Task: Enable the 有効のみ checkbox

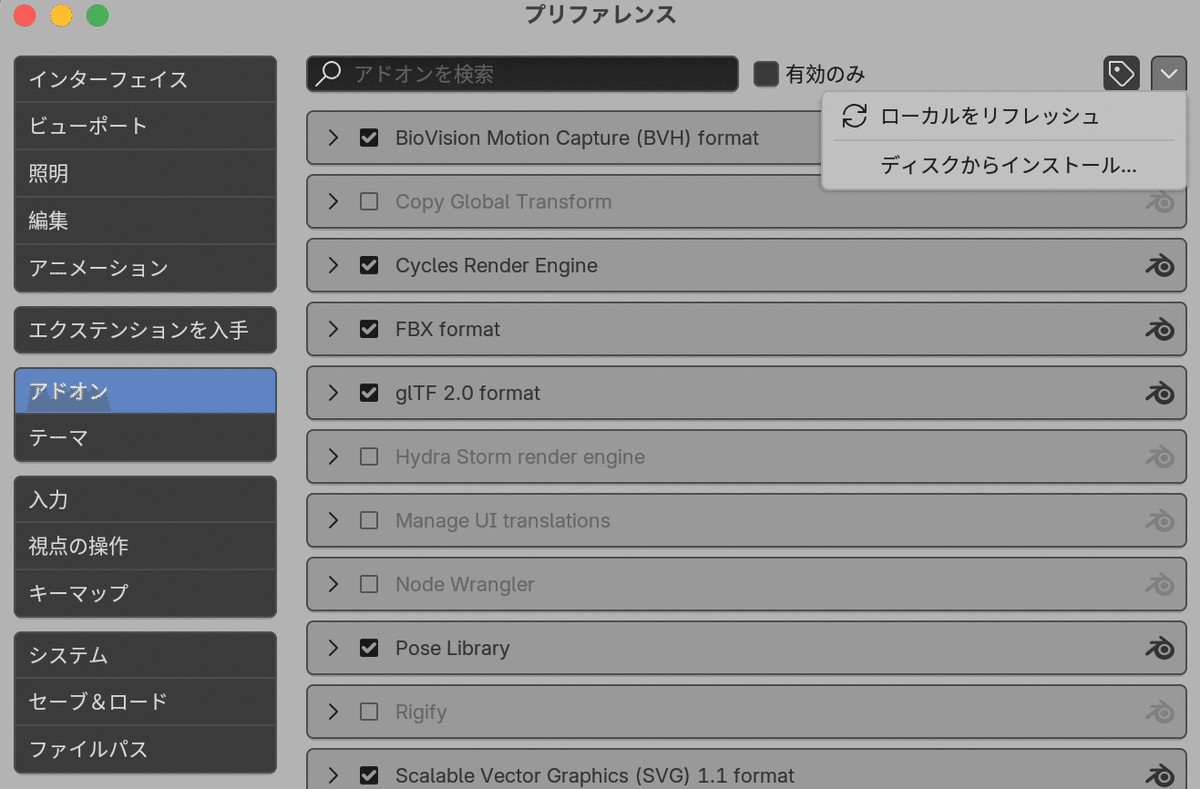Action: 766,73
